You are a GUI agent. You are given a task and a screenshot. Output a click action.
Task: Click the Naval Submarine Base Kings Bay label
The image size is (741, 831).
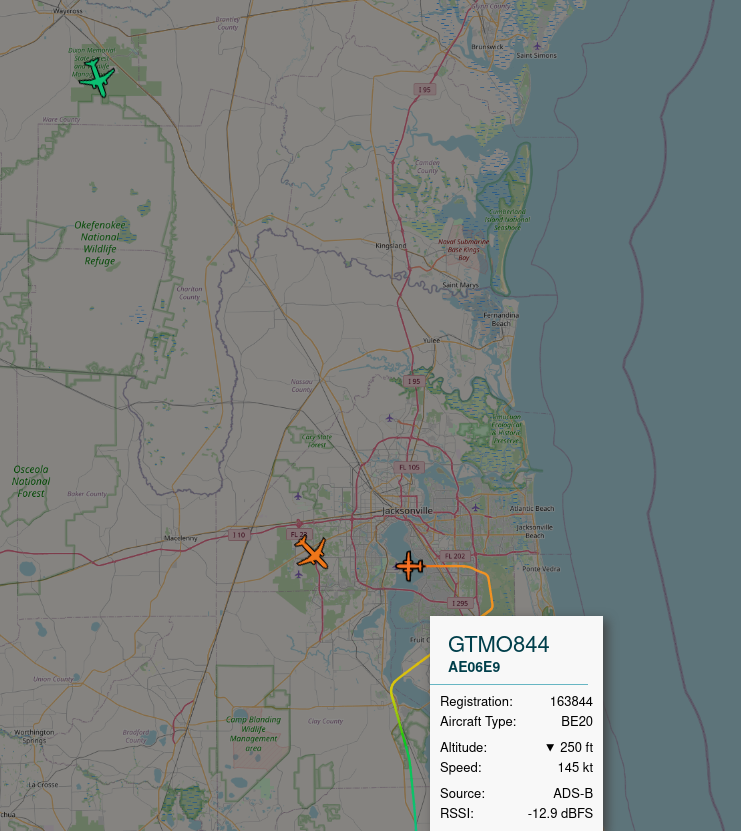(464, 250)
